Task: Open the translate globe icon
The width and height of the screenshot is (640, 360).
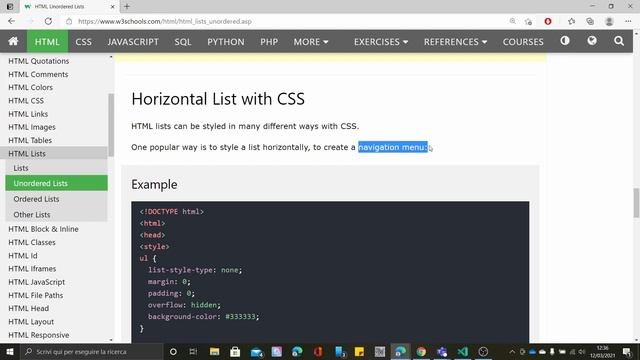Action: pyautogui.click(x=592, y=41)
